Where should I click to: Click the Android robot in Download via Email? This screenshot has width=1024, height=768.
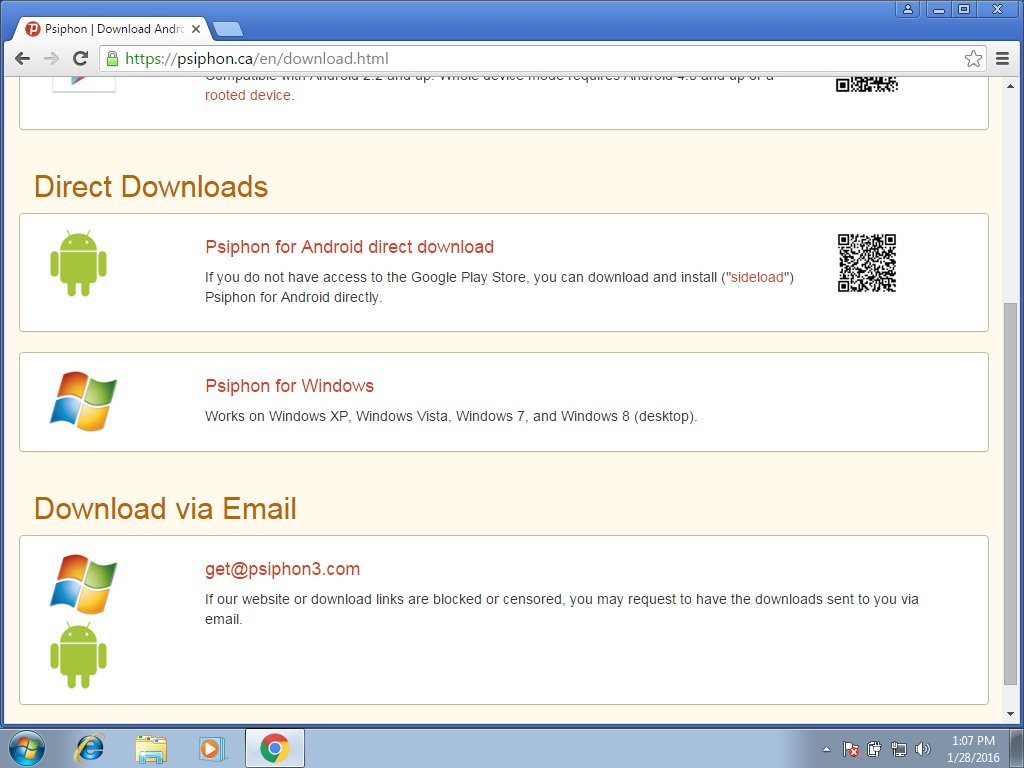click(78, 655)
